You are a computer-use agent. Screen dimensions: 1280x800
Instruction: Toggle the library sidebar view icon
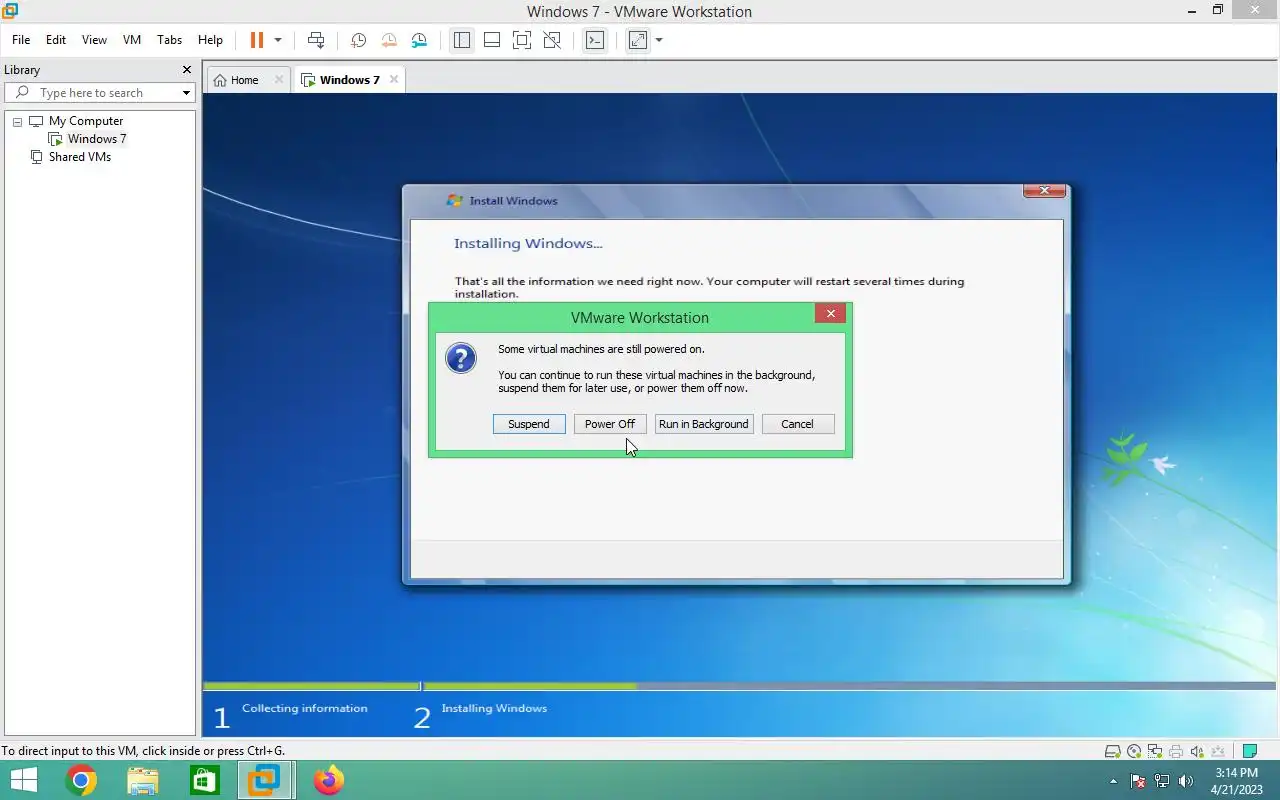pyautogui.click(x=461, y=40)
